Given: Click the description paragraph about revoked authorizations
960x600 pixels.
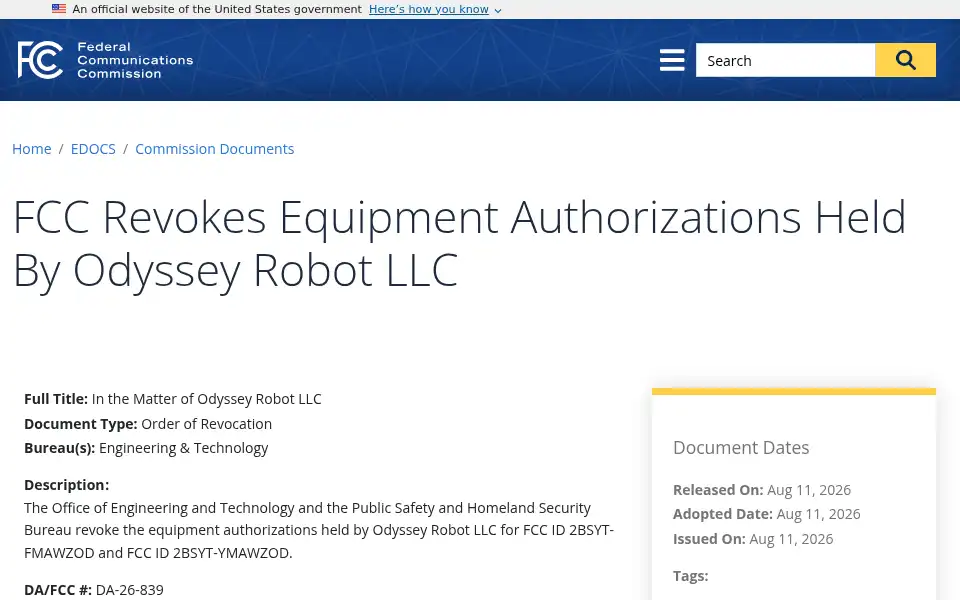Looking at the screenshot, I should click(319, 530).
